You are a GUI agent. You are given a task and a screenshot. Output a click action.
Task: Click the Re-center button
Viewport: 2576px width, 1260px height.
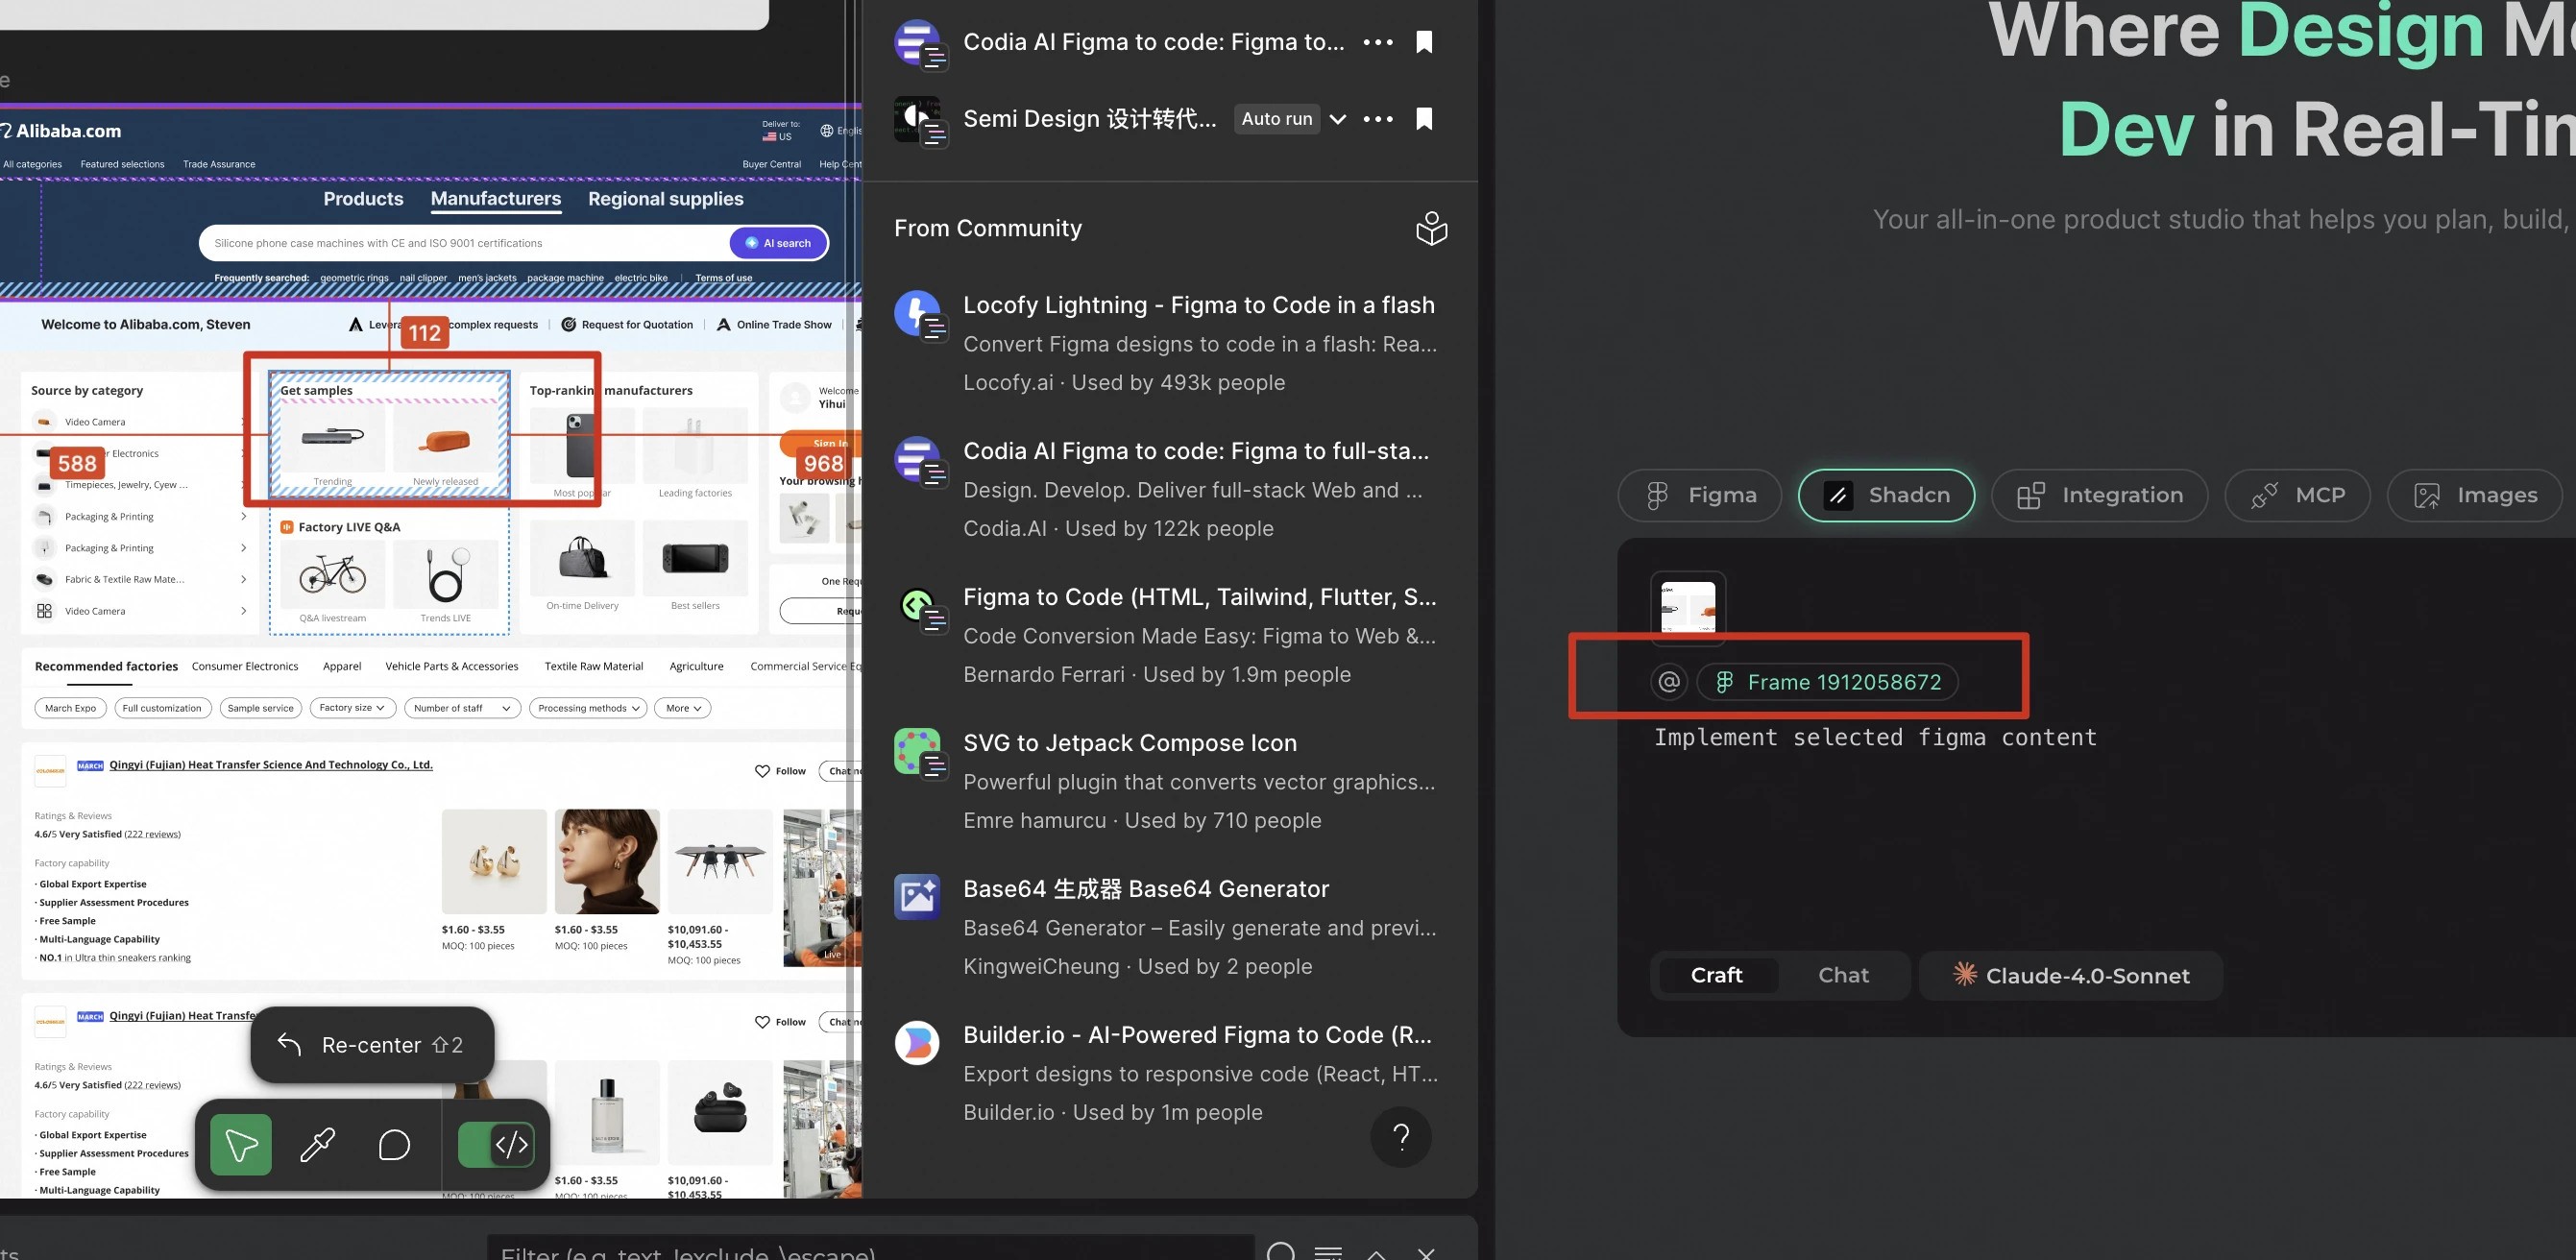tap(372, 1045)
